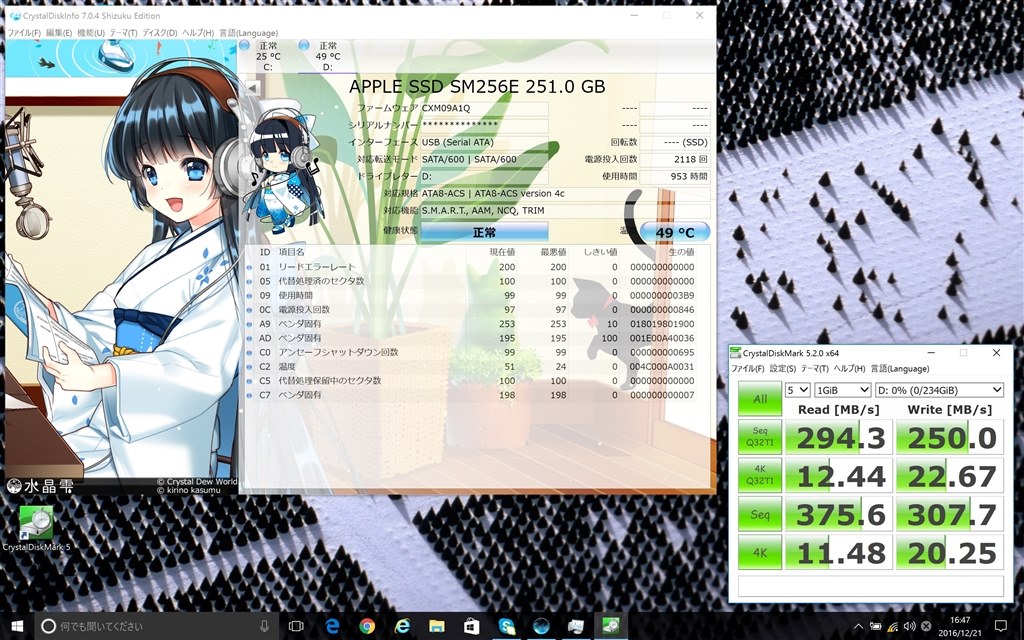Open Skype from taskbar
Image resolution: width=1024 pixels, height=640 pixels.
[x=506, y=626]
